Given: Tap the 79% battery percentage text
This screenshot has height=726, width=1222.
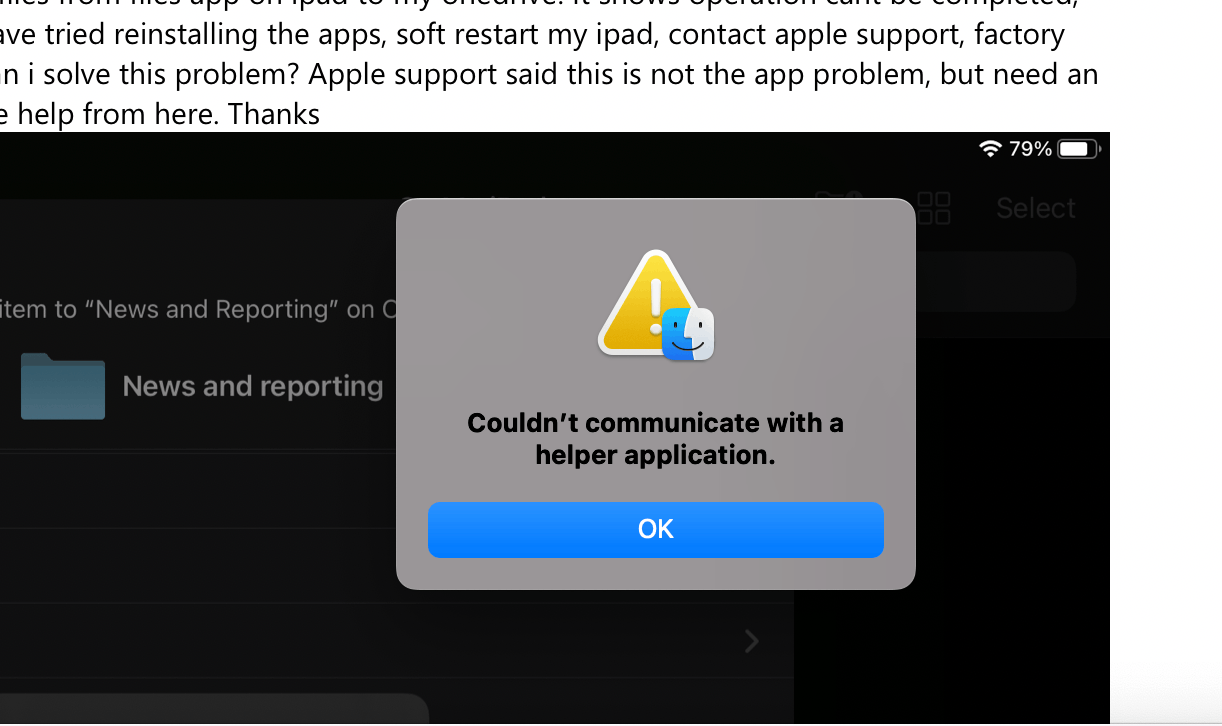Looking at the screenshot, I should 1030,149.
